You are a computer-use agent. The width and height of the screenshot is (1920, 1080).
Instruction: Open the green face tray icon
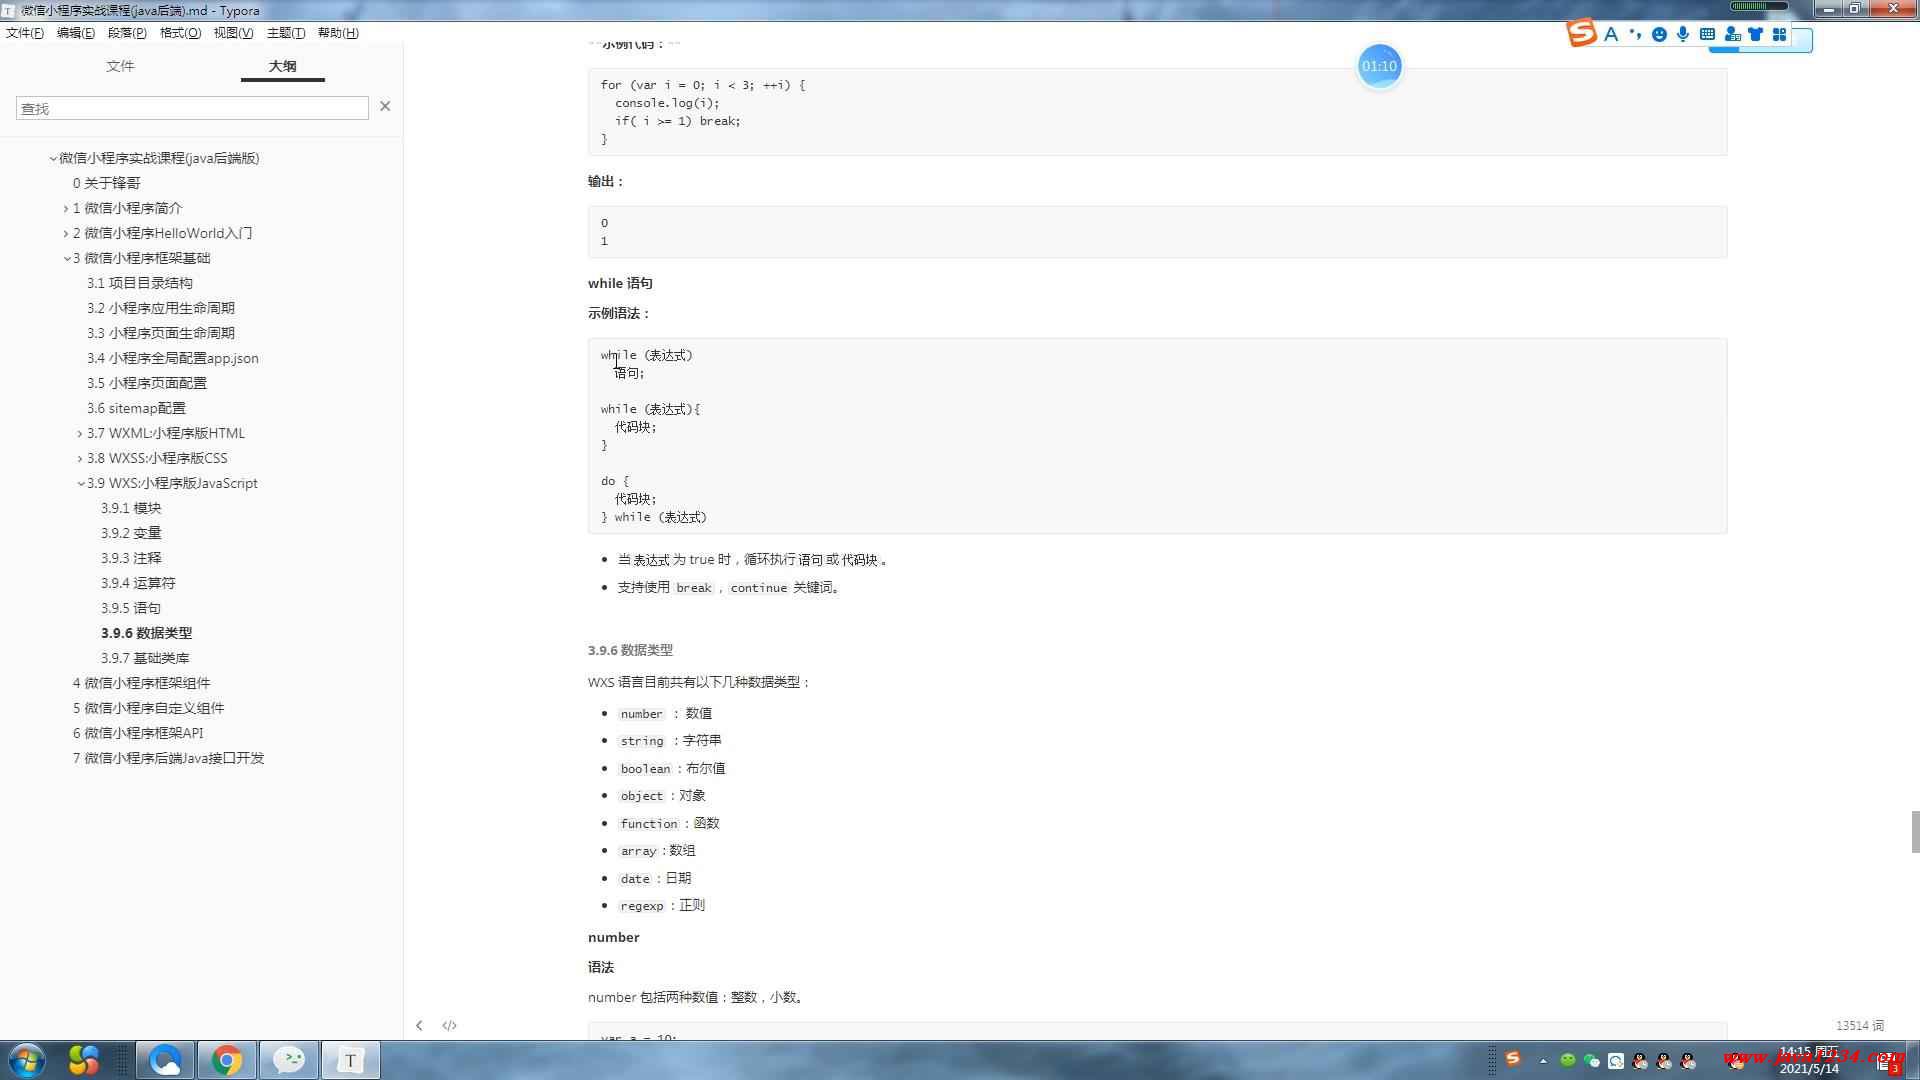click(1567, 1060)
